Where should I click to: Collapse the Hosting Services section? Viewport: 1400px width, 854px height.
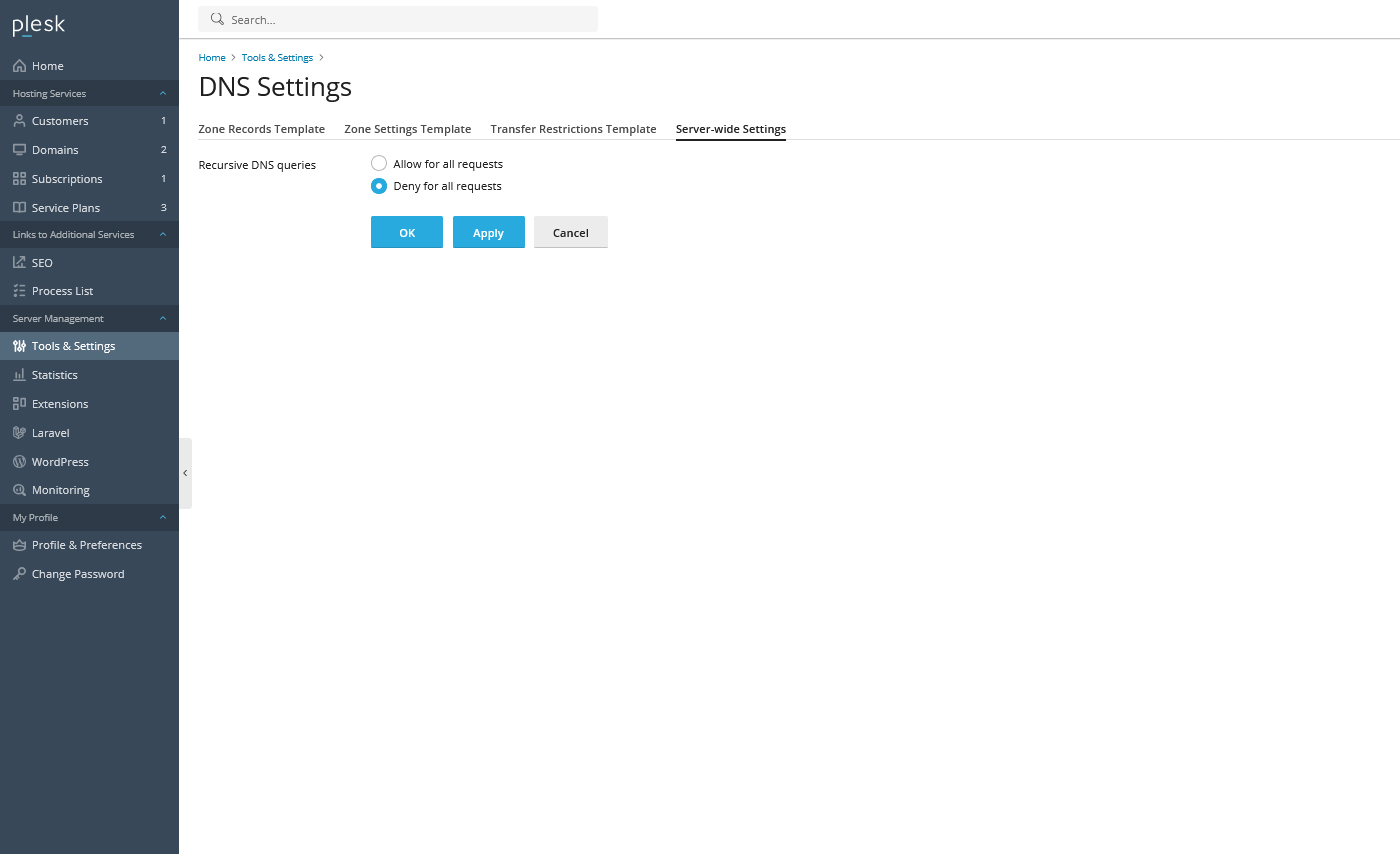click(x=162, y=92)
